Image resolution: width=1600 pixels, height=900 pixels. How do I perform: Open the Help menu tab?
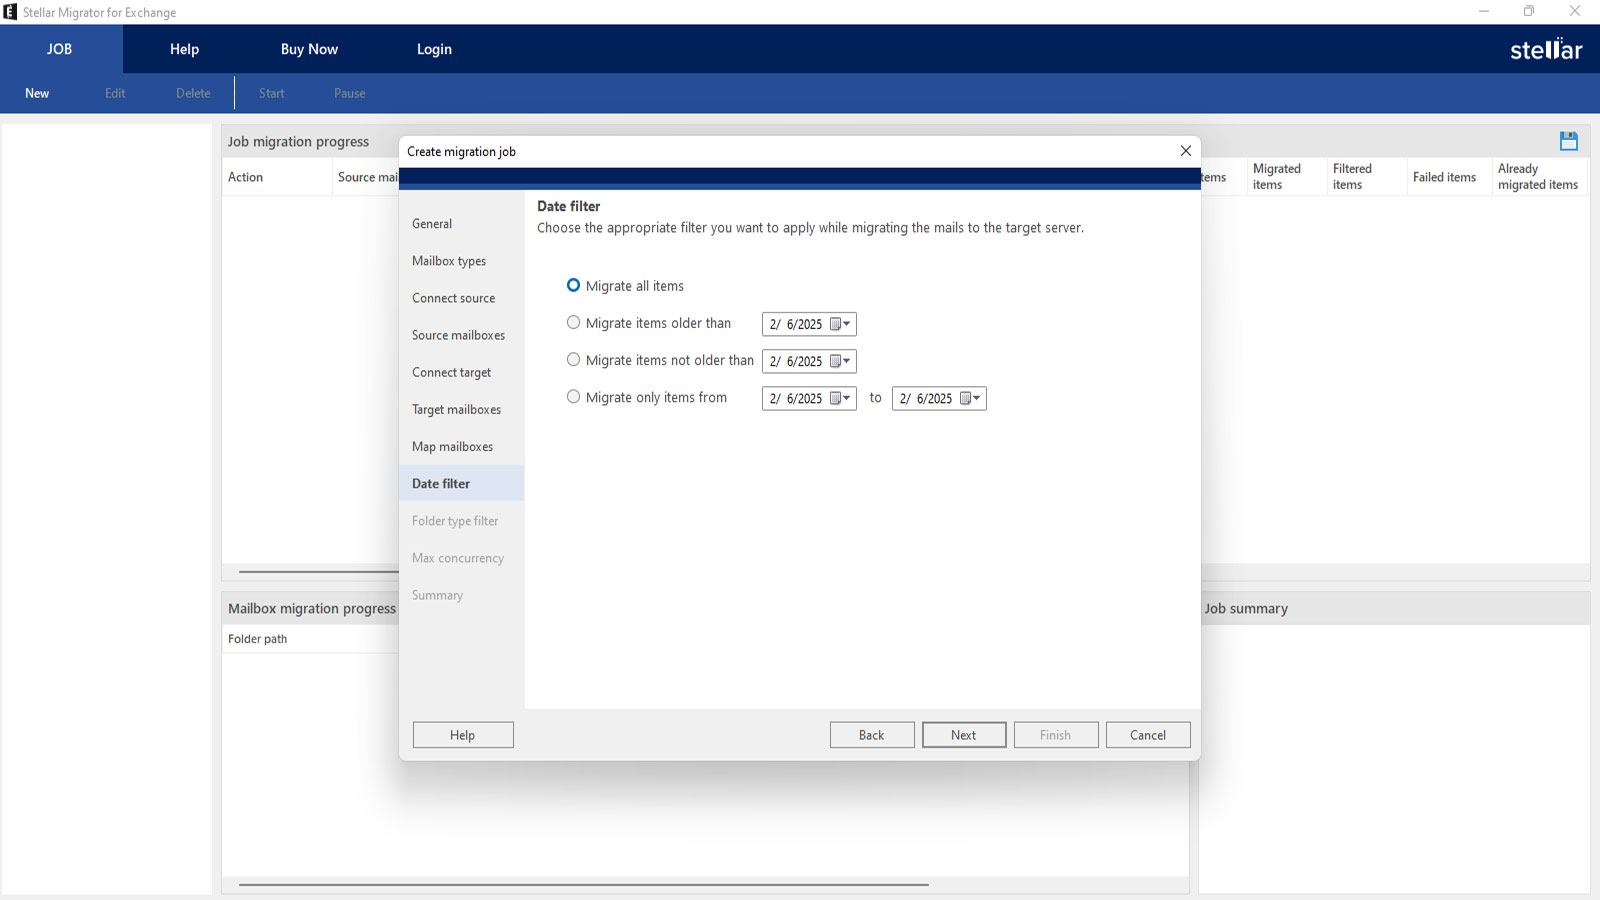(184, 49)
